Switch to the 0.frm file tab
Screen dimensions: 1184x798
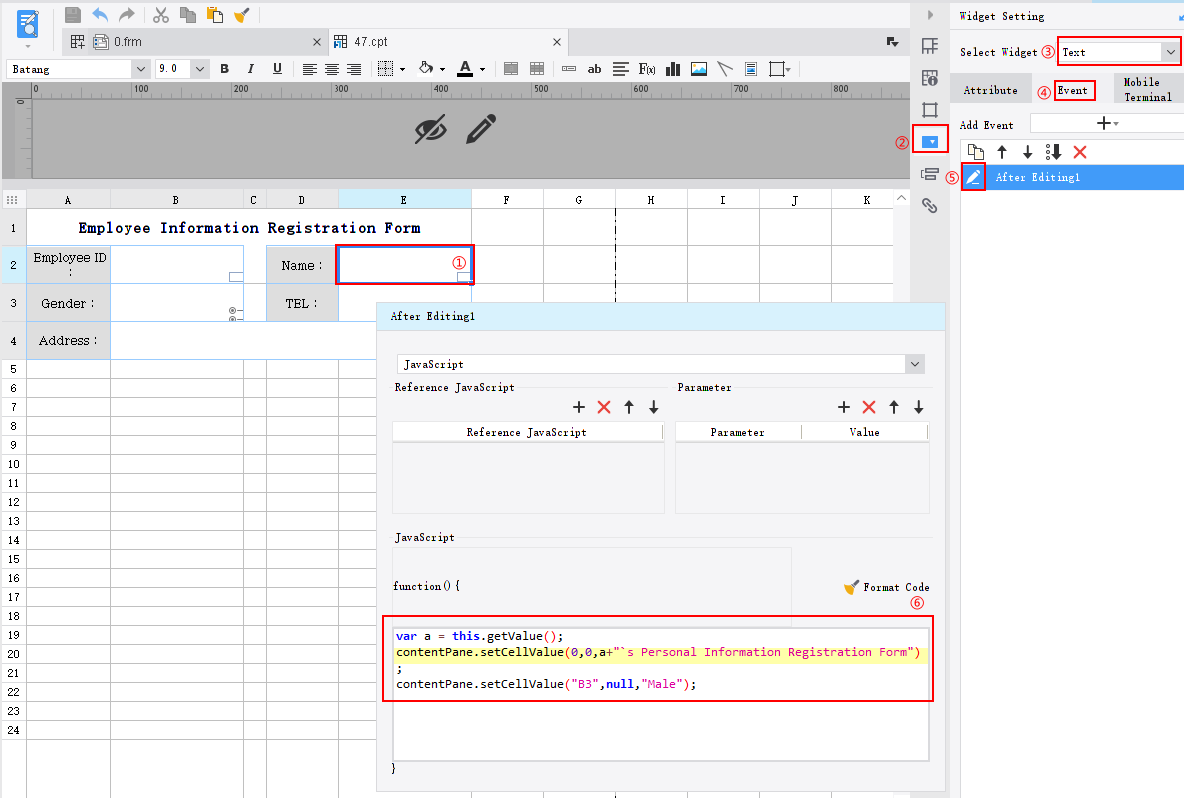point(128,42)
